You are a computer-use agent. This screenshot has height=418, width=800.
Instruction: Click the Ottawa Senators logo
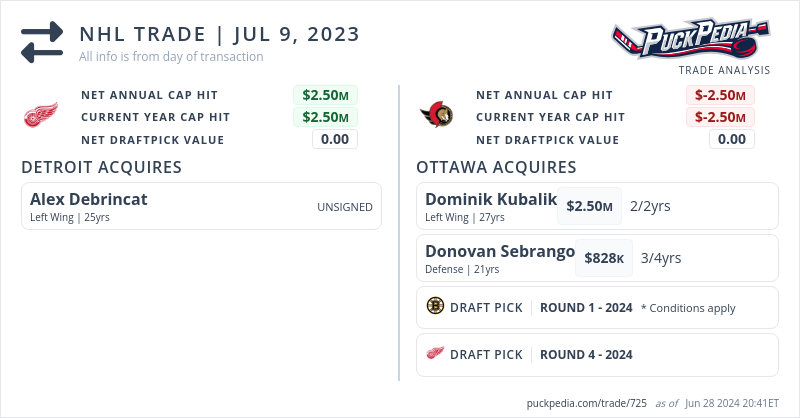pos(436,116)
